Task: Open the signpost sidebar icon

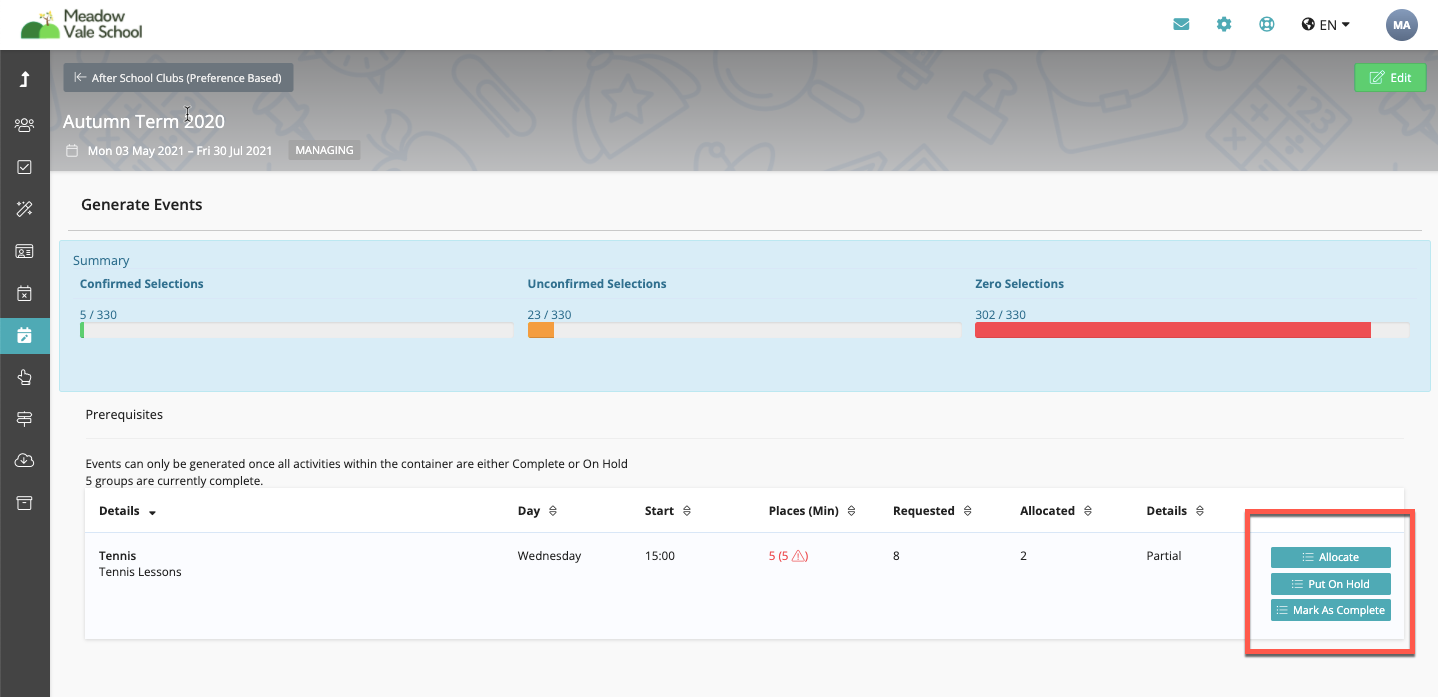Action: tap(25, 419)
